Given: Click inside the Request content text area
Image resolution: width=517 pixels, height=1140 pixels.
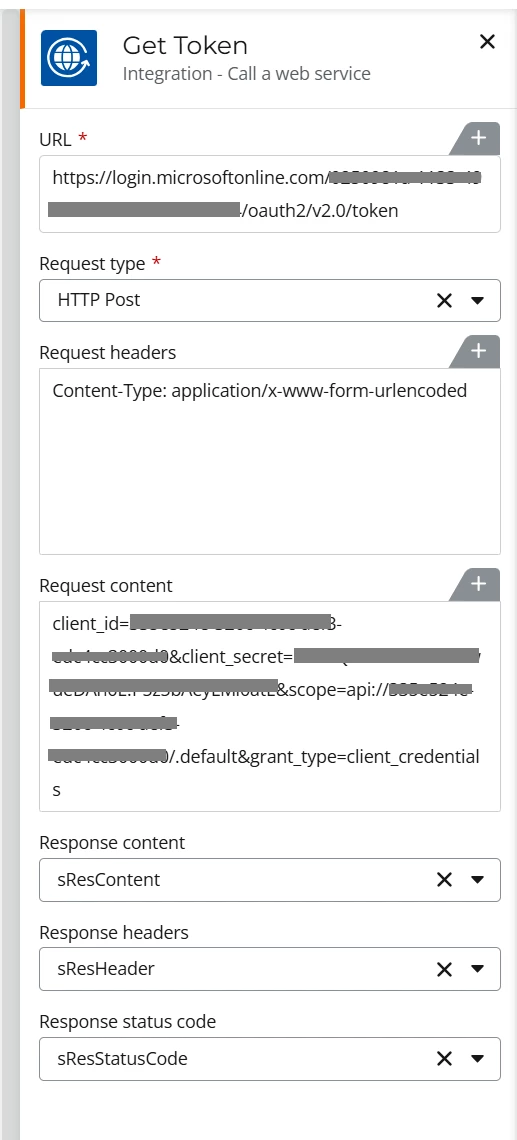Looking at the screenshot, I should point(270,707).
